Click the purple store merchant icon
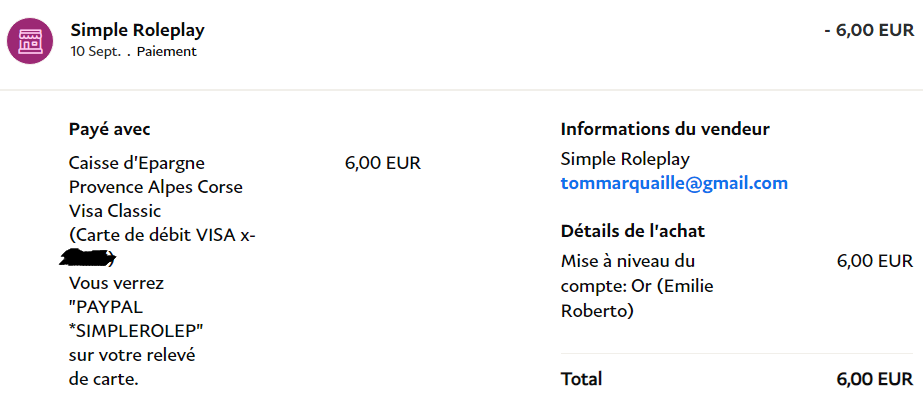Viewport: 923px width, 417px height. click(29, 41)
